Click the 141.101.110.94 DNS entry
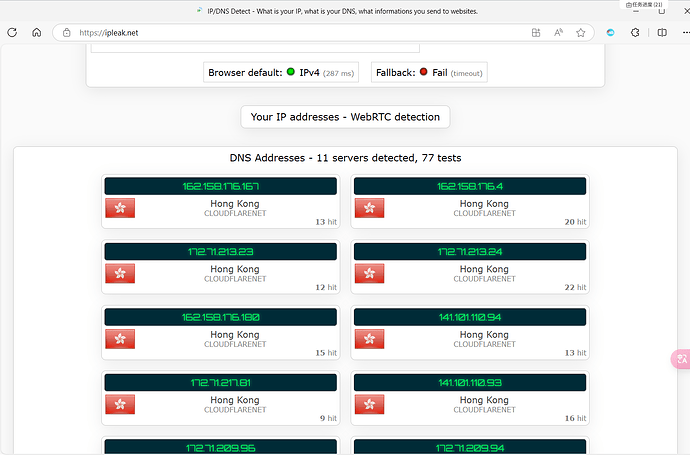The width and height of the screenshot is (690, 455). pos(470,317)
